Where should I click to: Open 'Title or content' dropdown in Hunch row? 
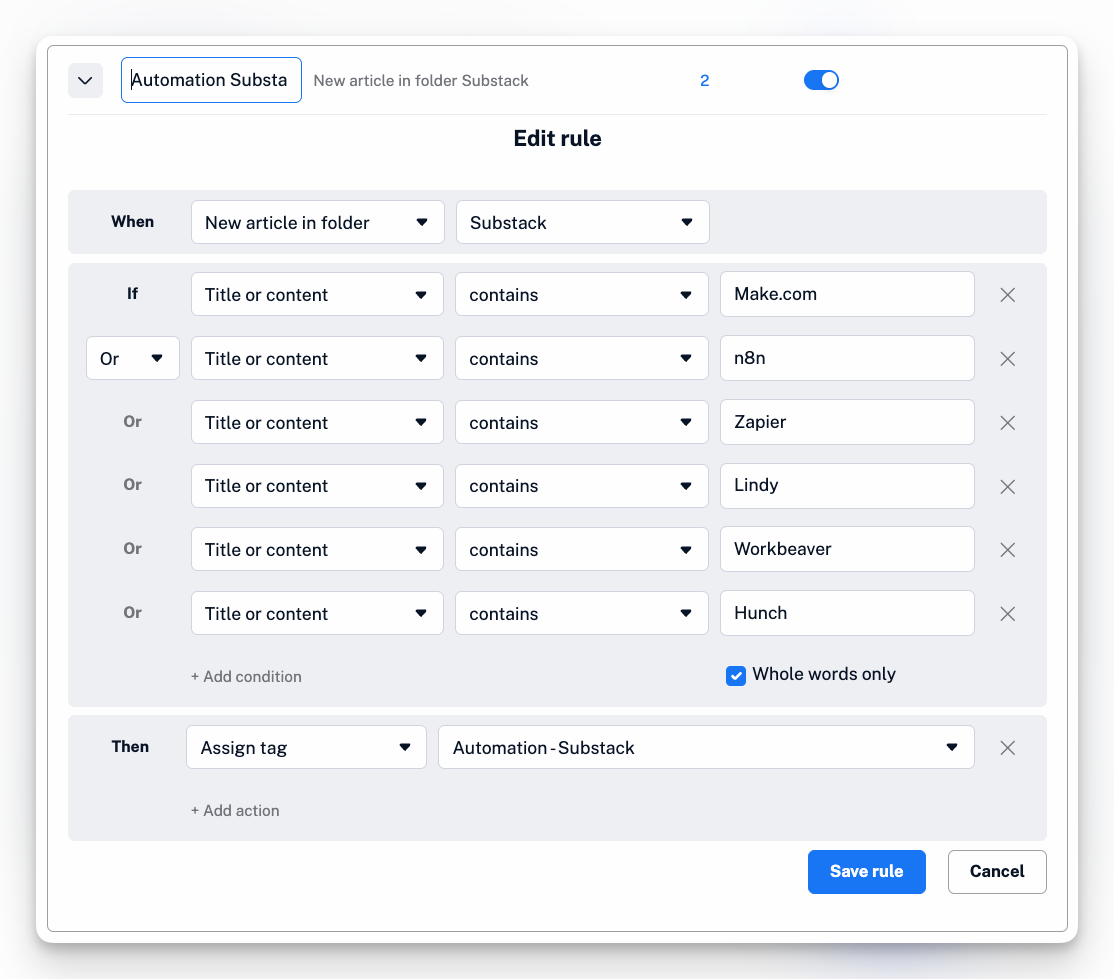pos(318,613)
